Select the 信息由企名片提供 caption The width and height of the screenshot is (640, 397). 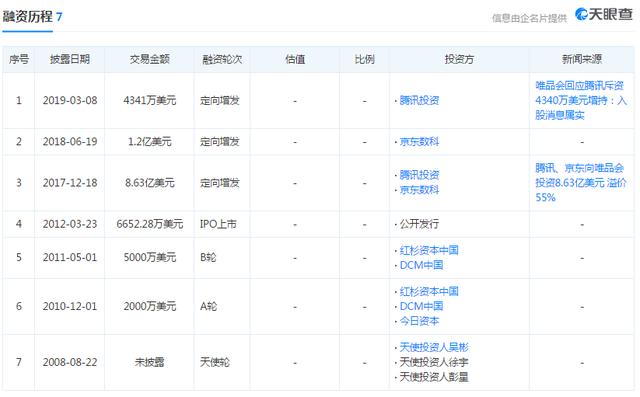(529, 18)
